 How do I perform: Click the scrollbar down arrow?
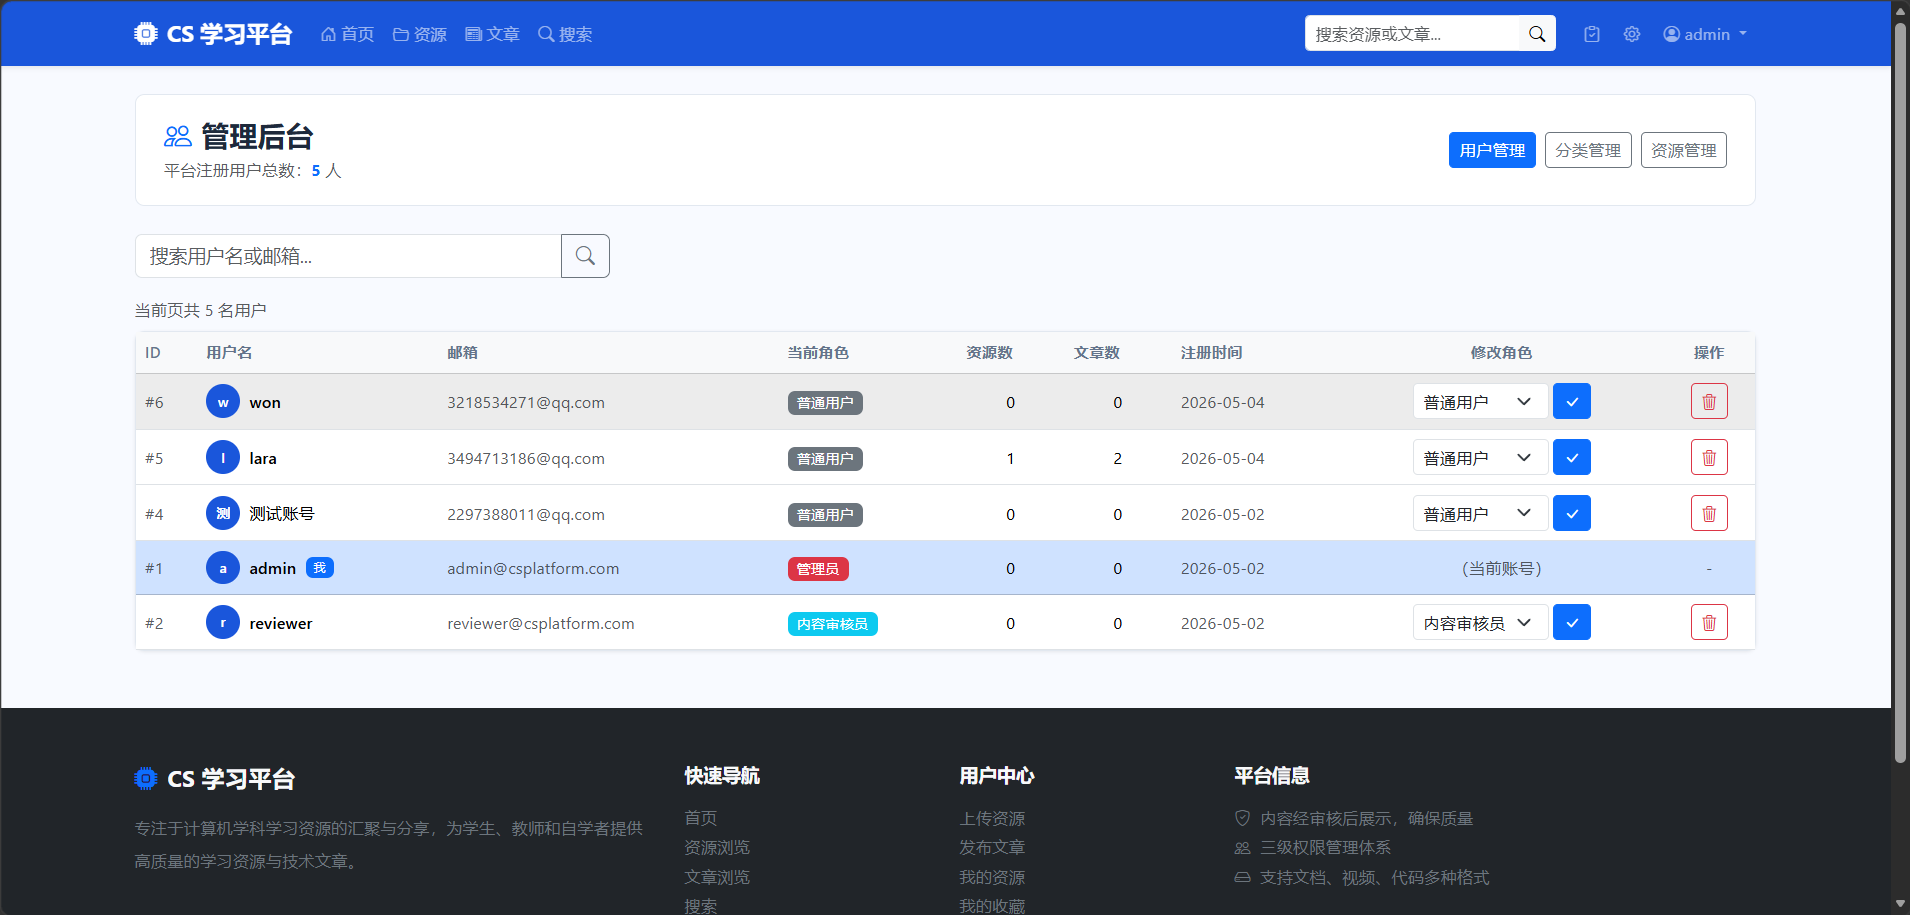1900,904
